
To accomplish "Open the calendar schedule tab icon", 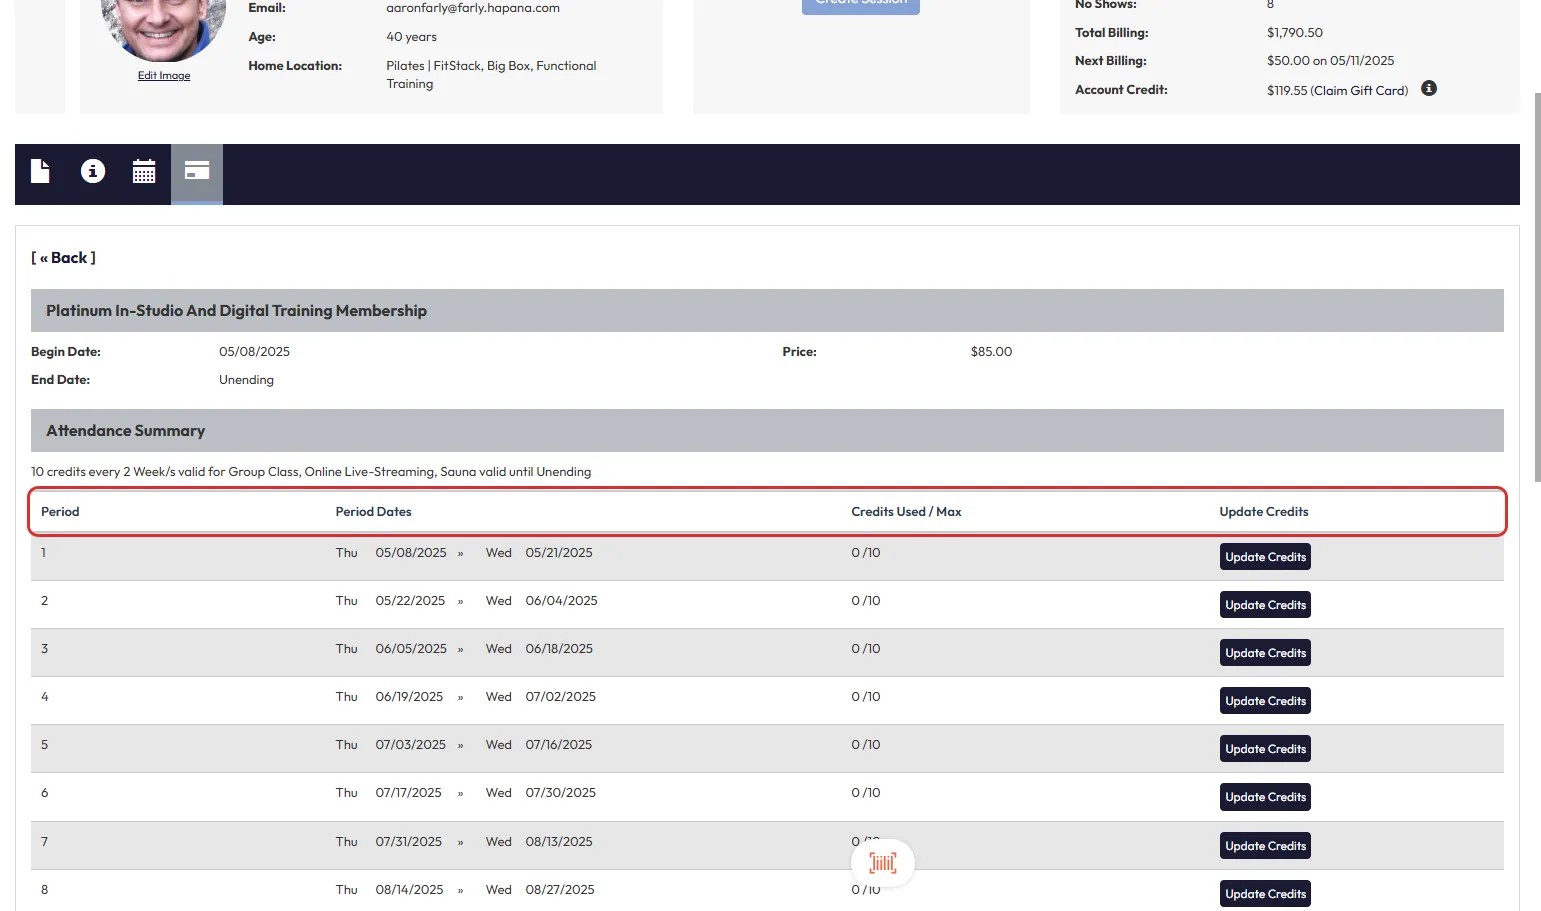I will (144, 172).
